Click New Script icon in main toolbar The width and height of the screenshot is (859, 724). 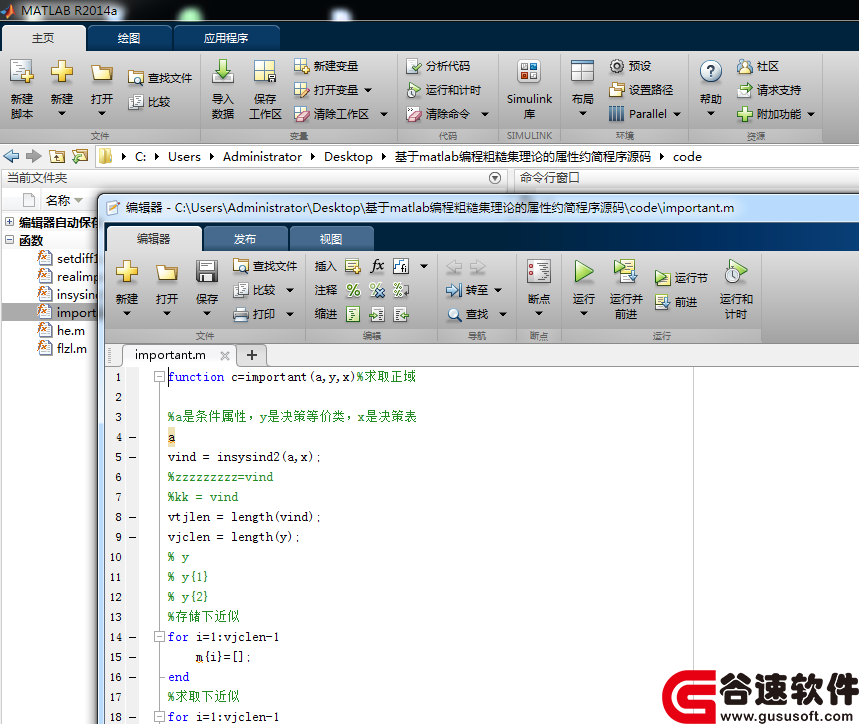tap(22, 71)
